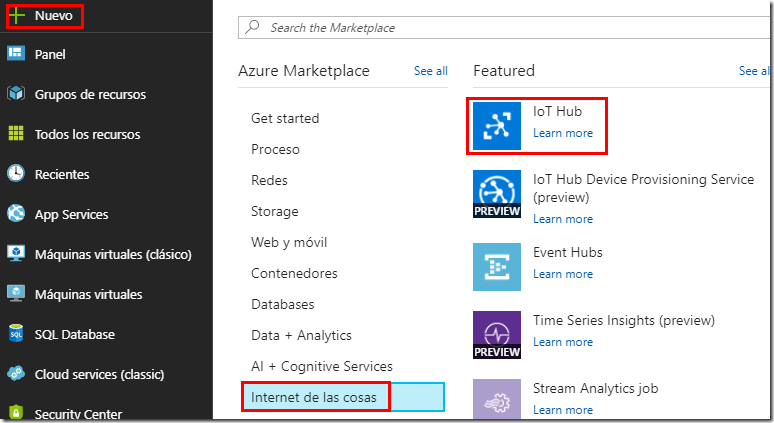Open the Nuevo menu label
This screenshot has height=423, width=774.
pyautogui.click(x=53, y=16)
